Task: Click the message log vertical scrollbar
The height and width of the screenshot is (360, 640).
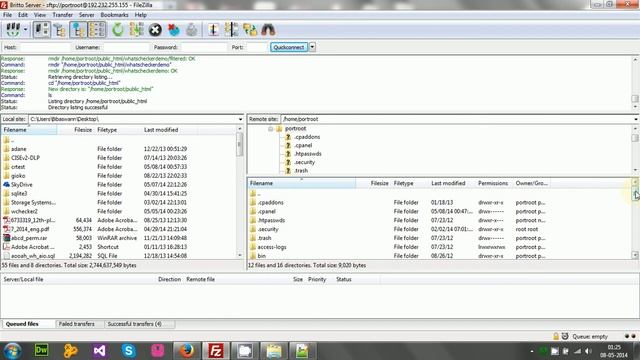Action: point(635,83)
